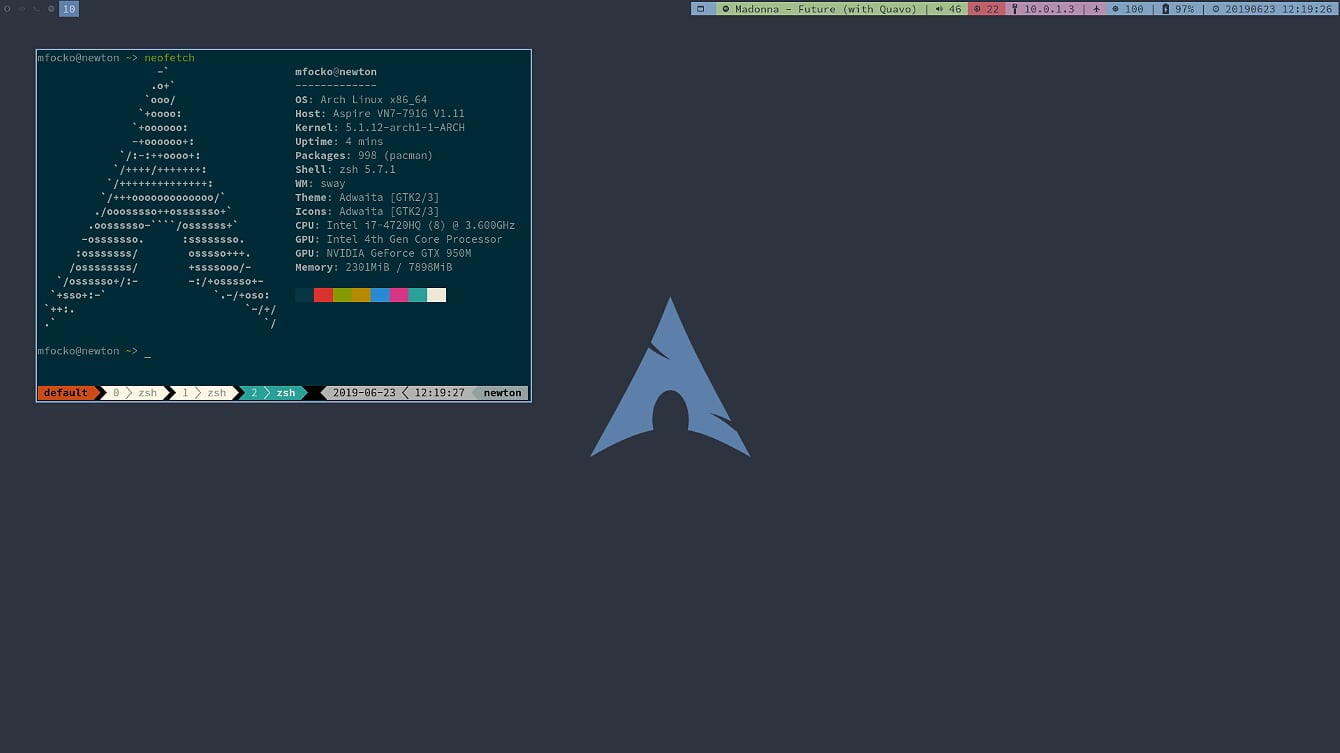Click the chevron between 0 and zsh
Screen dimensions: 1340x753
(x=130, y=392)
